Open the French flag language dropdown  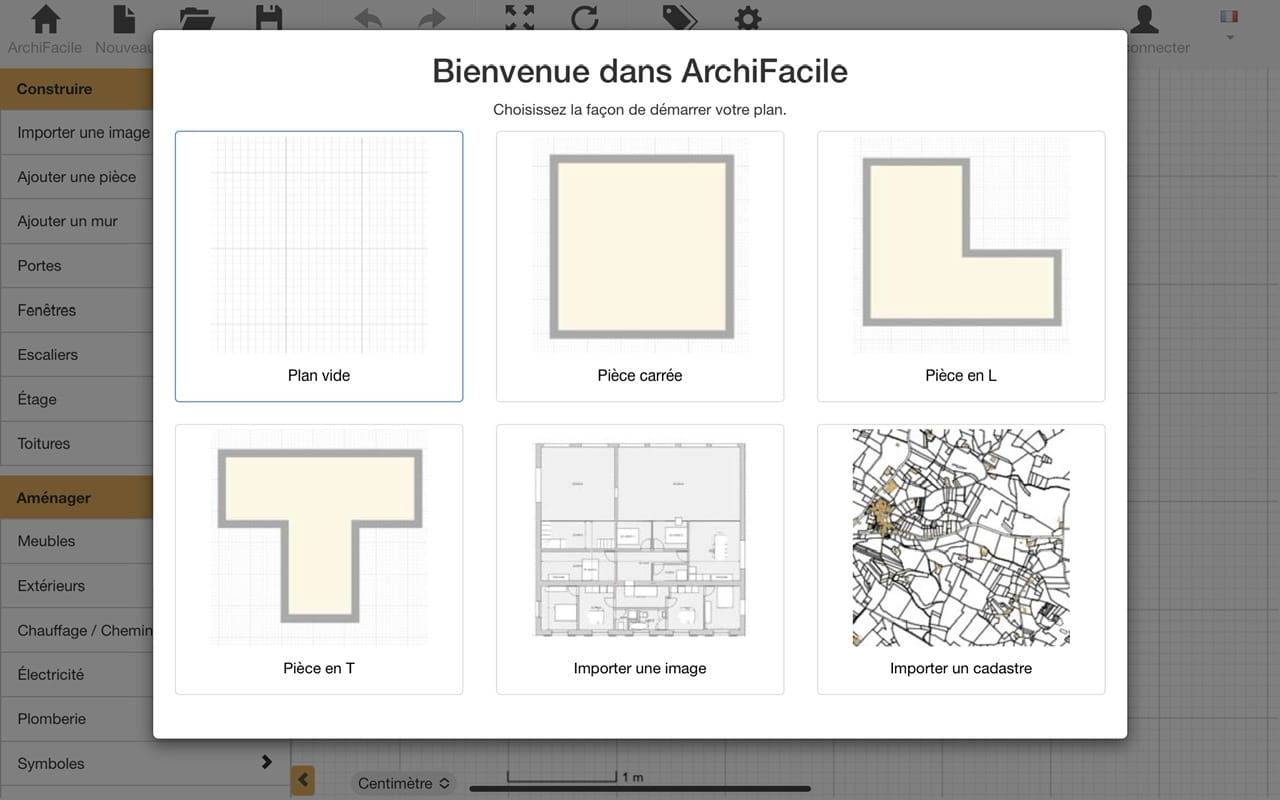click(1229, 24)
